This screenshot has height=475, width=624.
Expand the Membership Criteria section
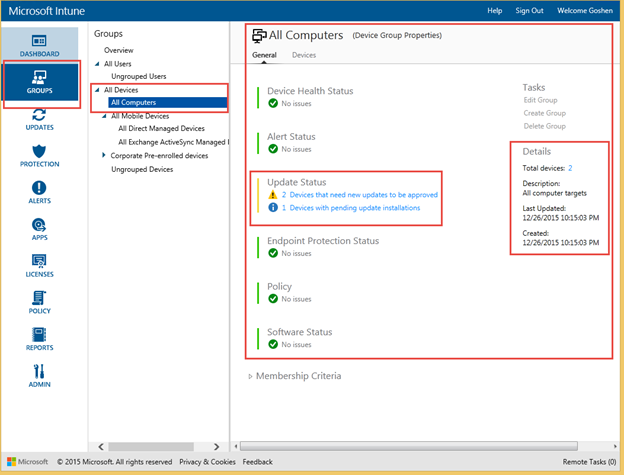pyautogui.click(x=250, y=376)
